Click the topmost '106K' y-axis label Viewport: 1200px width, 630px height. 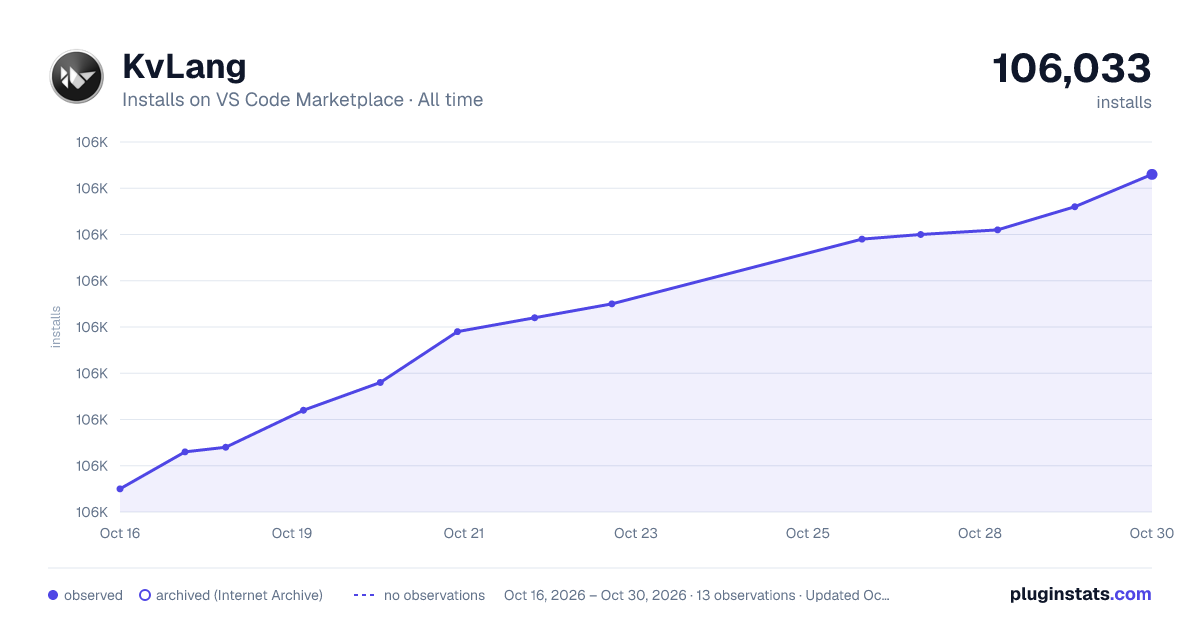tap(91, 142)
